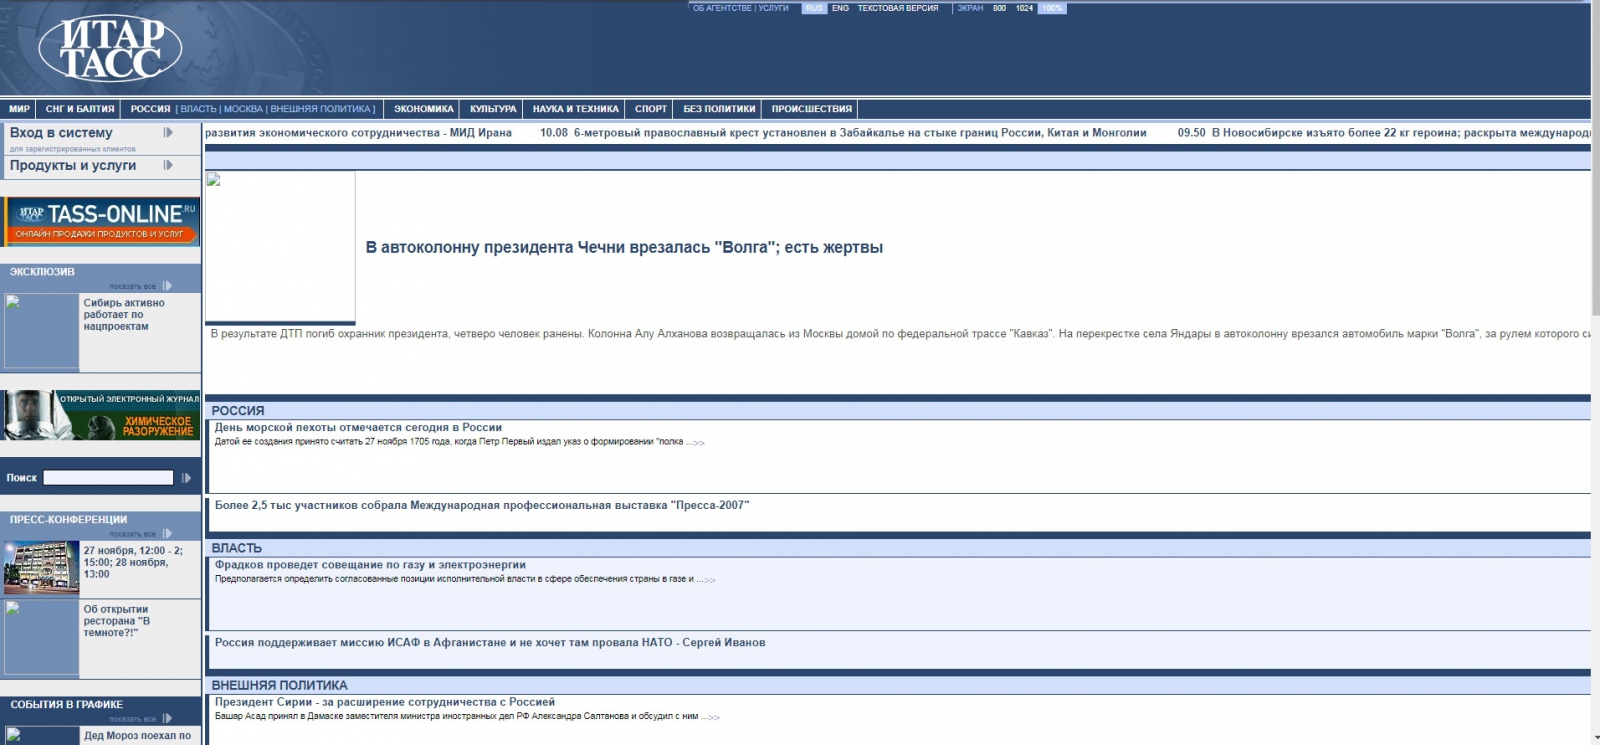Open the TASS-ONLINE banner
Screen dimensions: 1600x745
pos(102,221)
